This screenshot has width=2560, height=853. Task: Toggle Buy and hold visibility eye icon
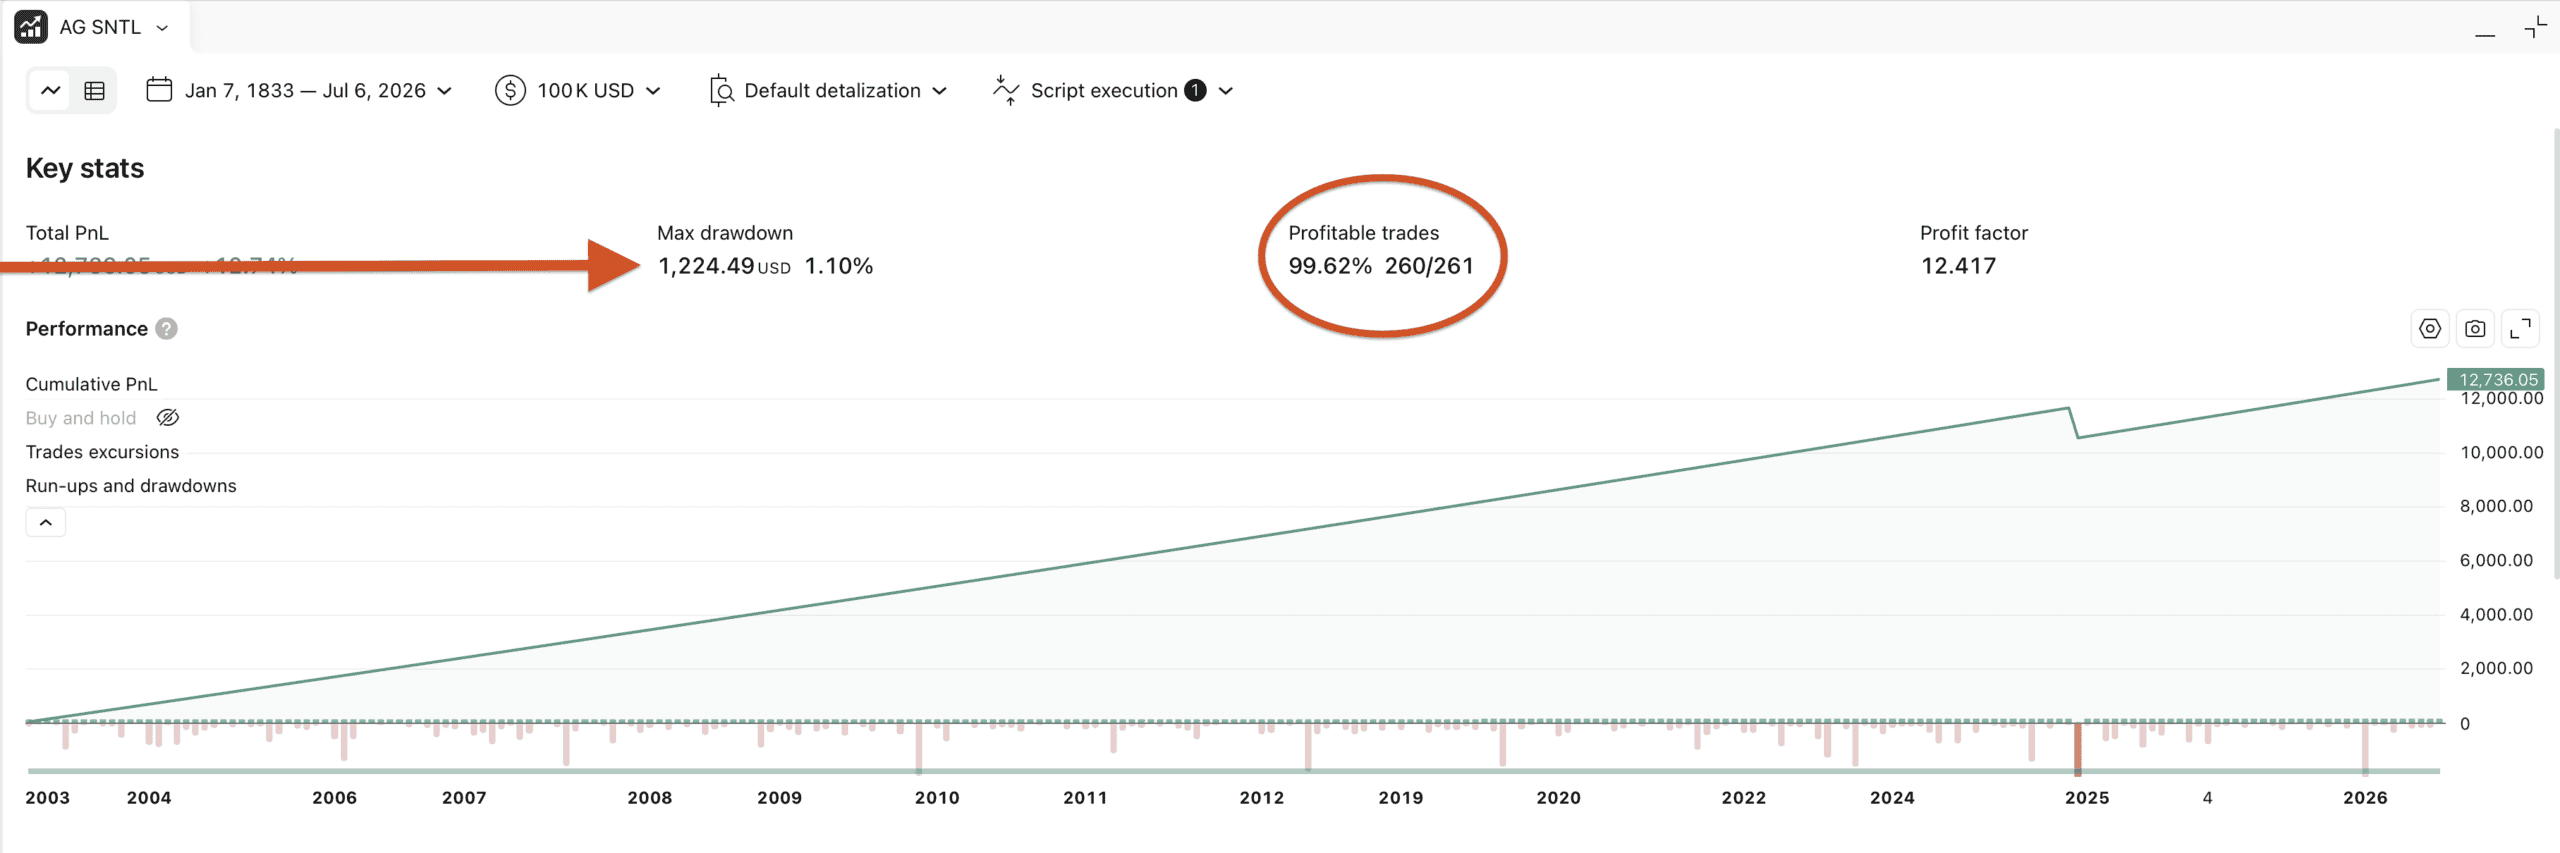coord(168,418)
